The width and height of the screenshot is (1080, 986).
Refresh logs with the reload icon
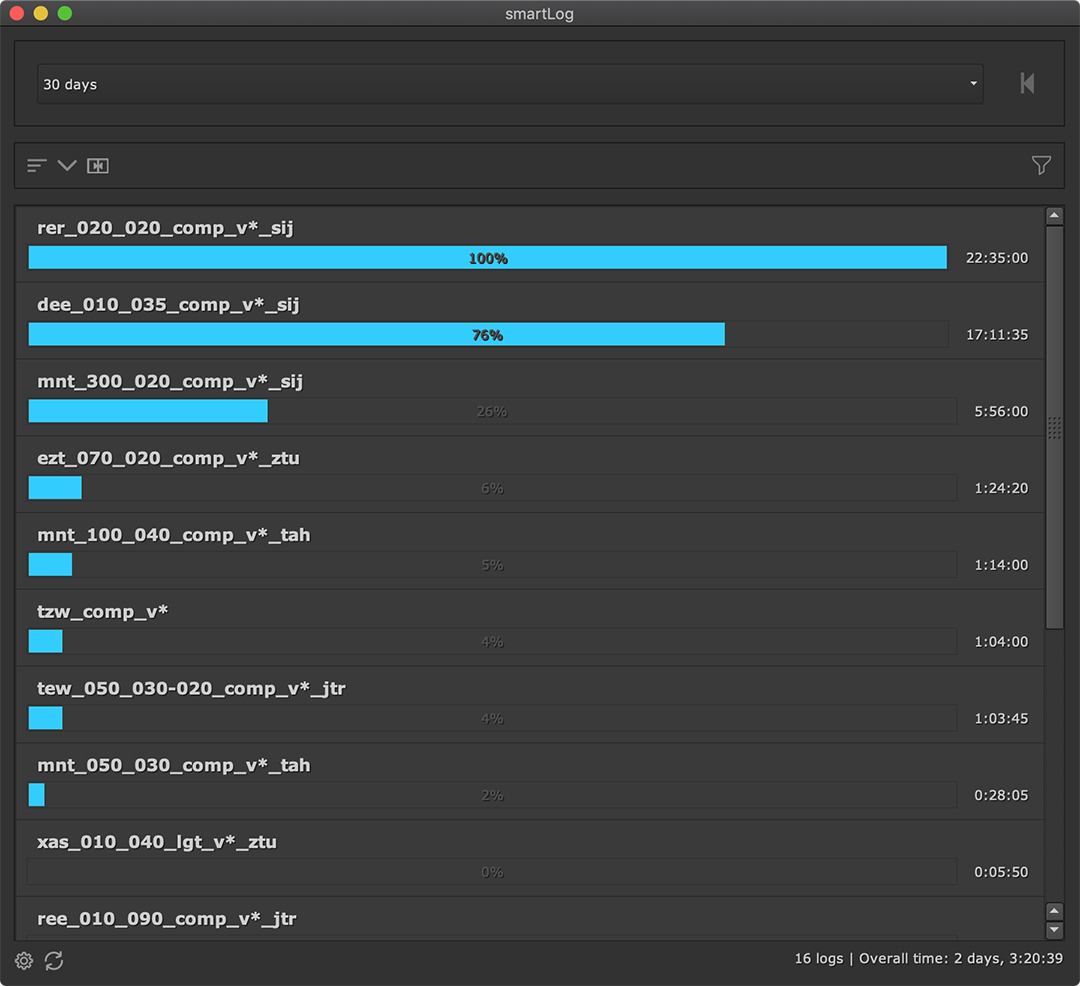54,961
